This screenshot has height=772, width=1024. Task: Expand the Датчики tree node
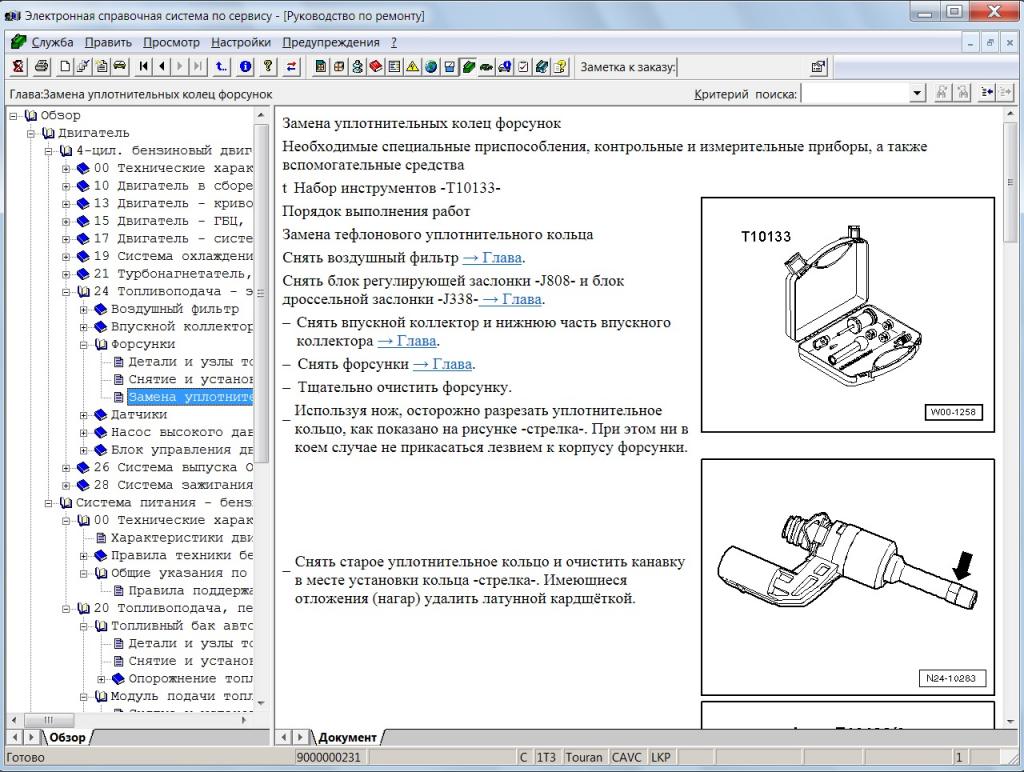tap(84, 415)
